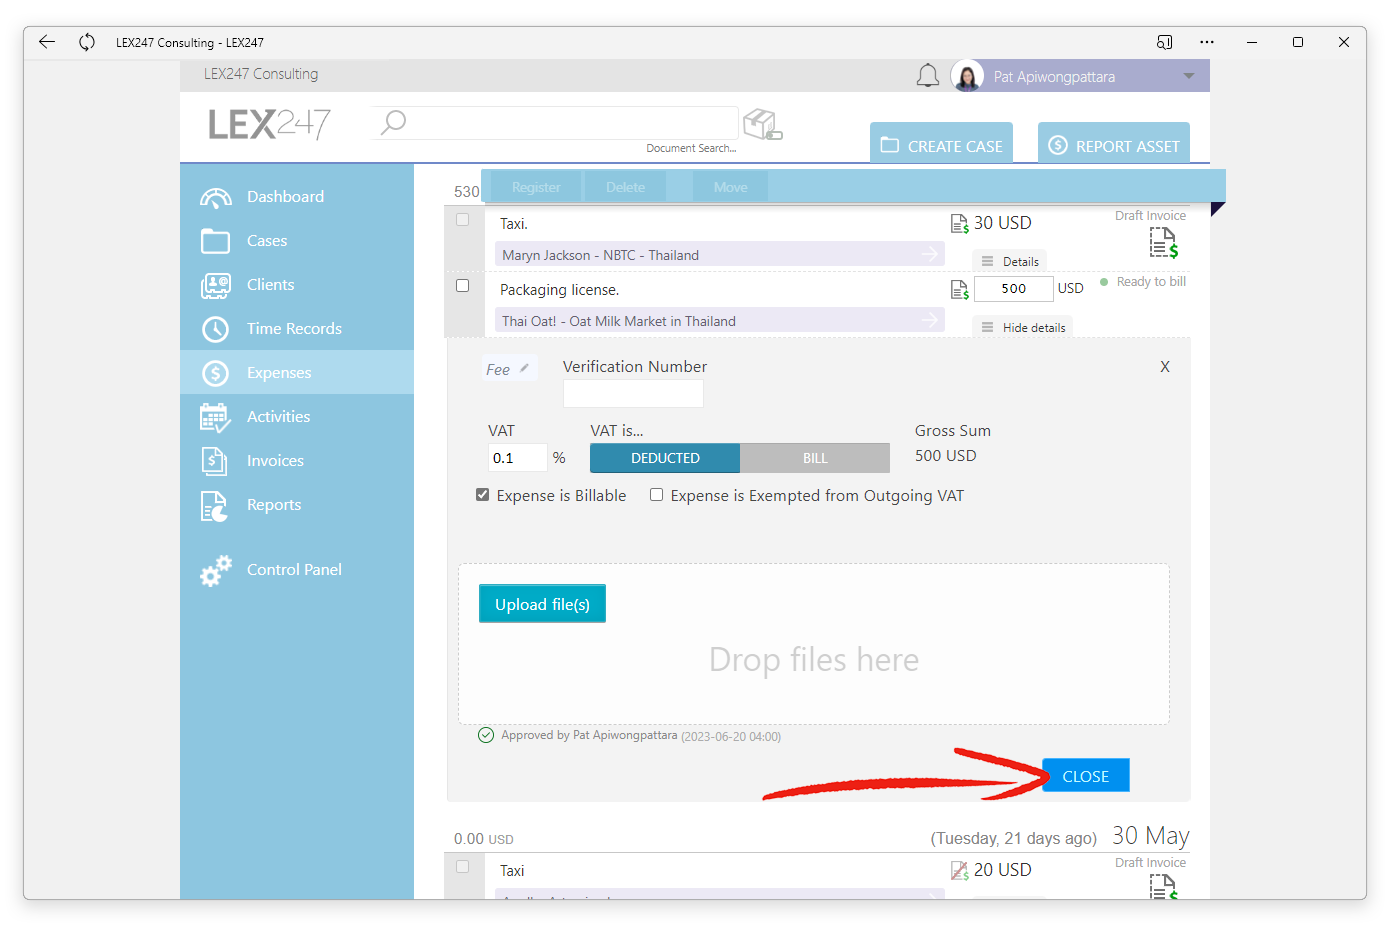Switch VAT option to BILL
The height and width of the screenshot is (925, 1390).
click(x=815, y=458)
